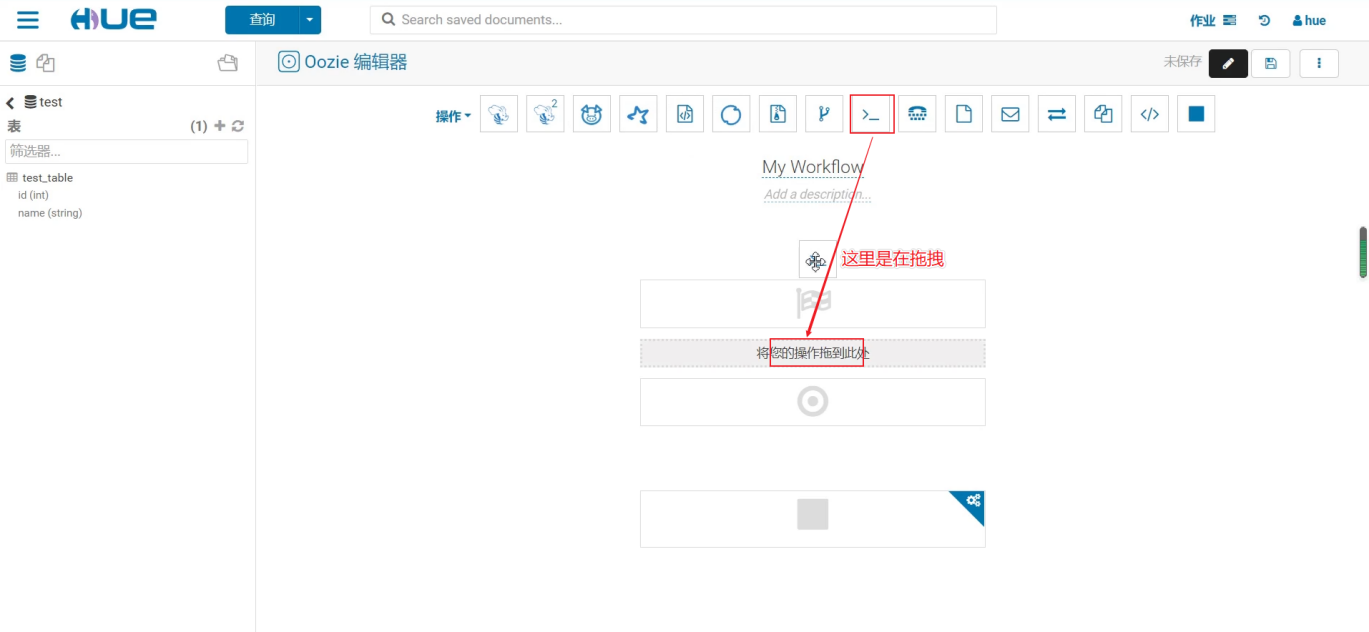Add a Sub-workflow action
The image size is (1369, 632).
point(824,114)
